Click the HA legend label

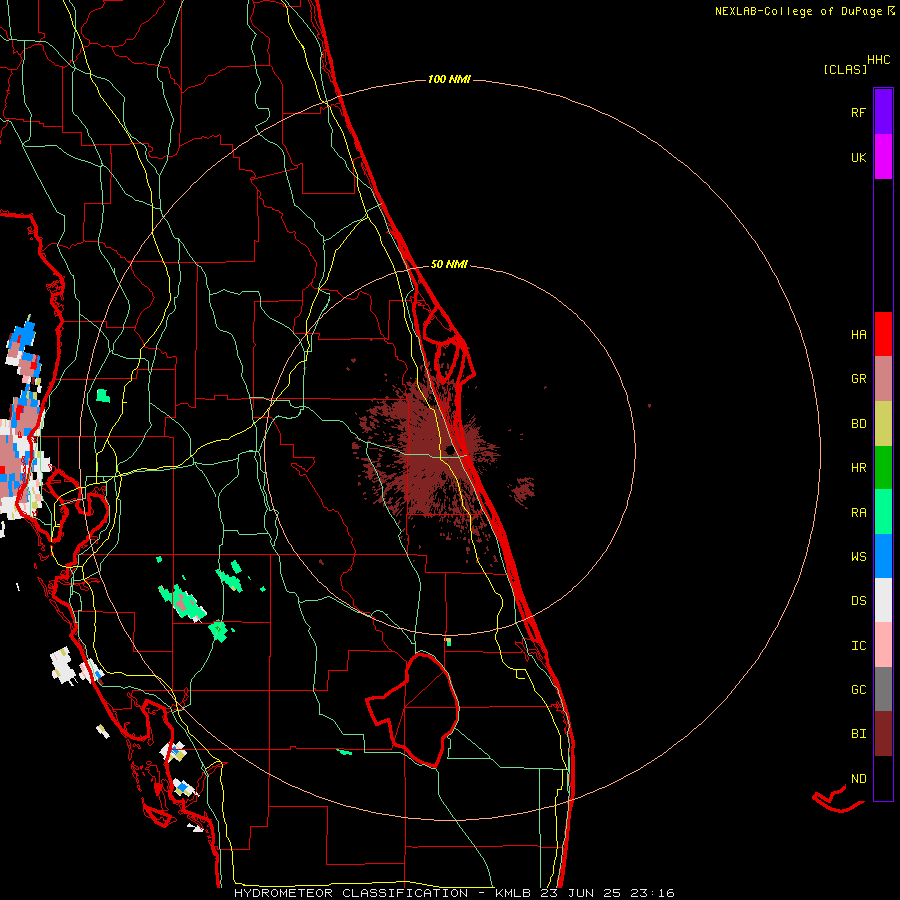(x=858, y=334)
